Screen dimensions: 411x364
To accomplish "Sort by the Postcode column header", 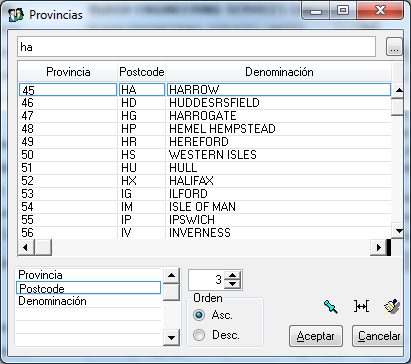I will point(142,72).
